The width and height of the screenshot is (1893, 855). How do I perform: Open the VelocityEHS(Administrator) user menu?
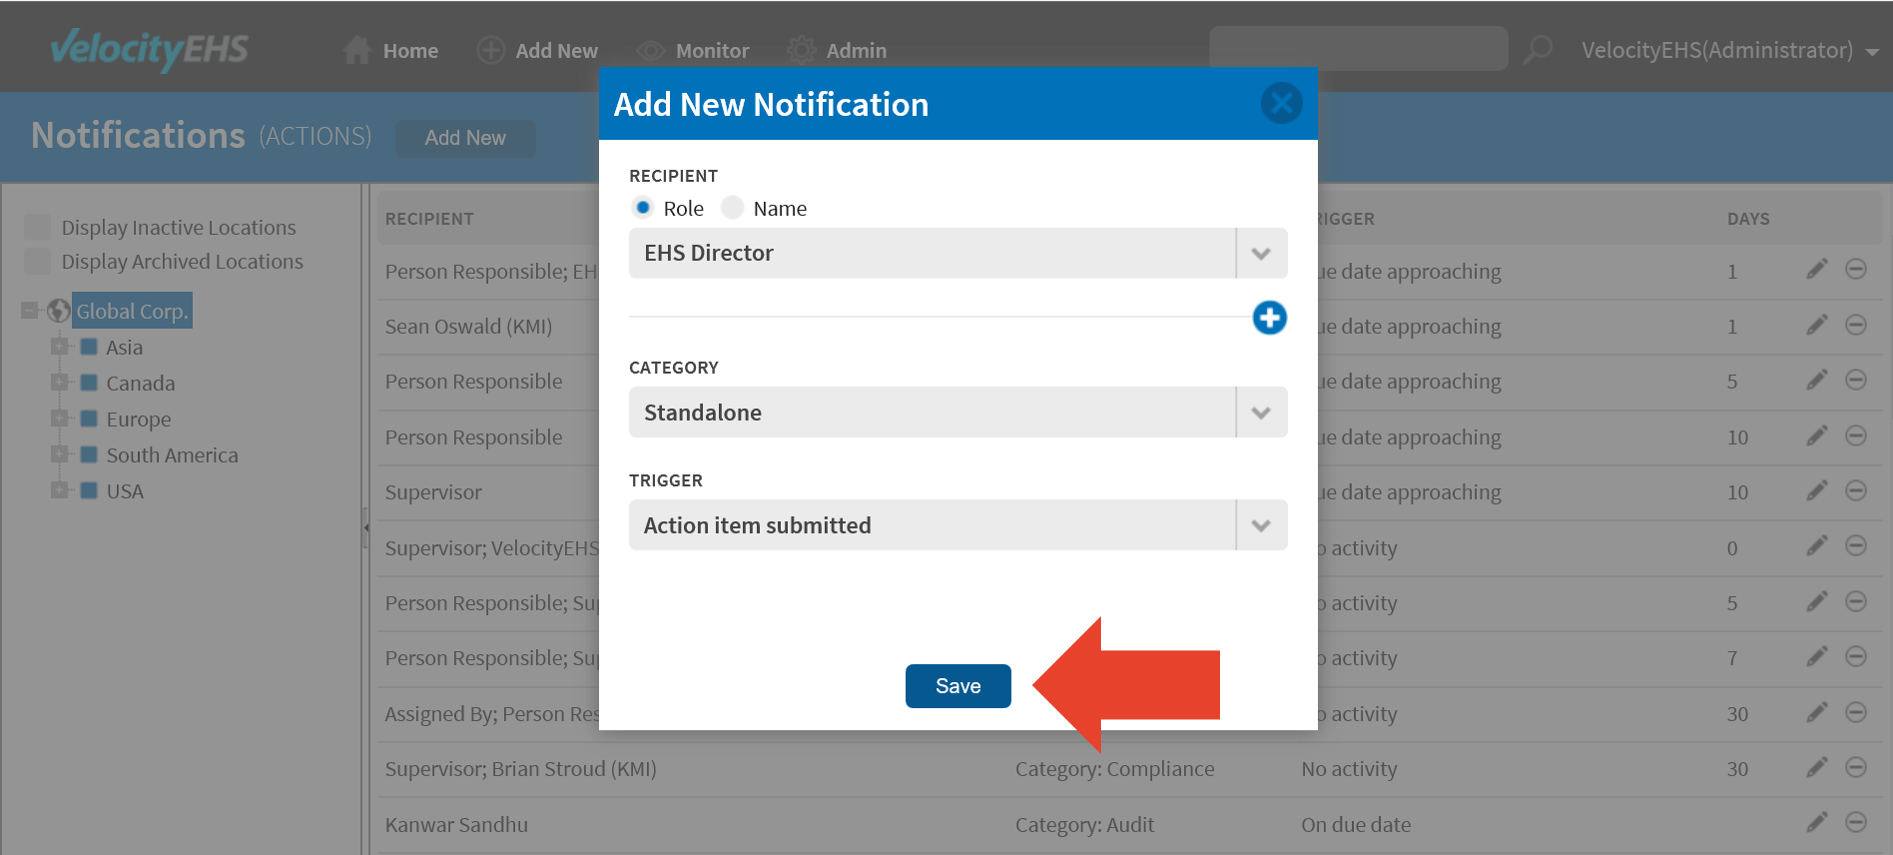coord(1729,50)
